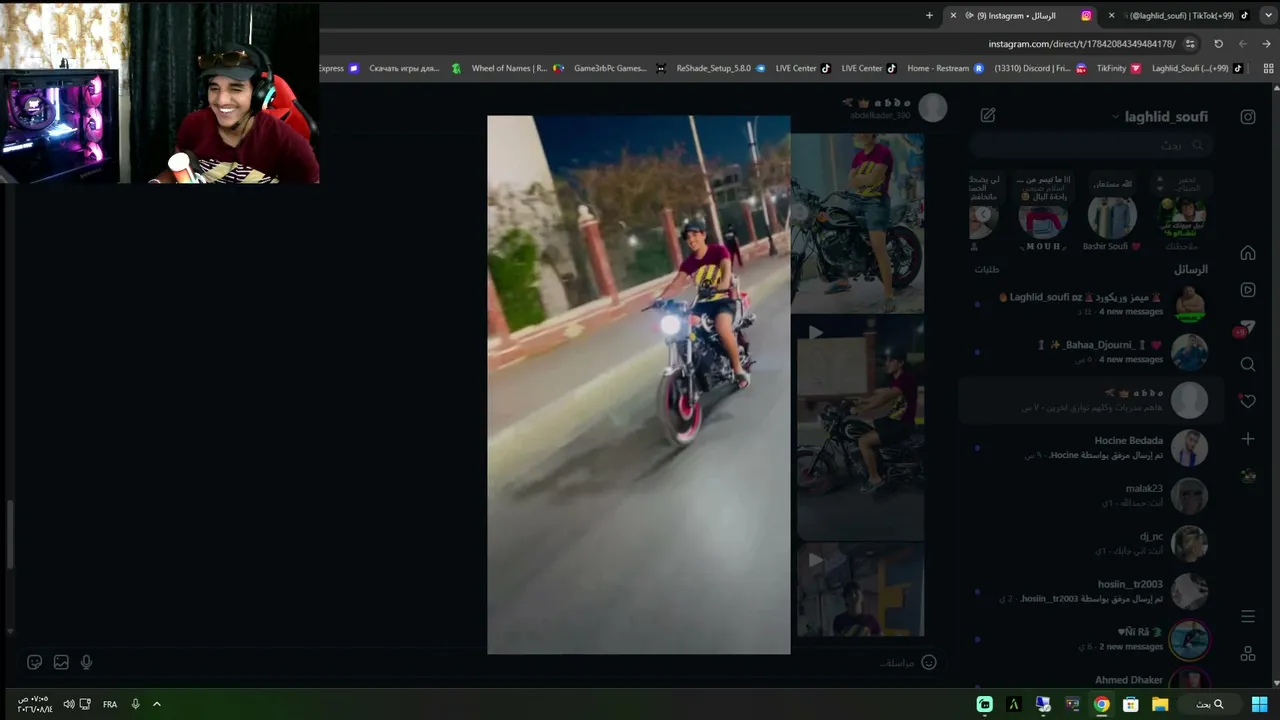Viewport: 1280px width, 720px height.
Task: Open the طلبات message requests link
Action: 987,269
